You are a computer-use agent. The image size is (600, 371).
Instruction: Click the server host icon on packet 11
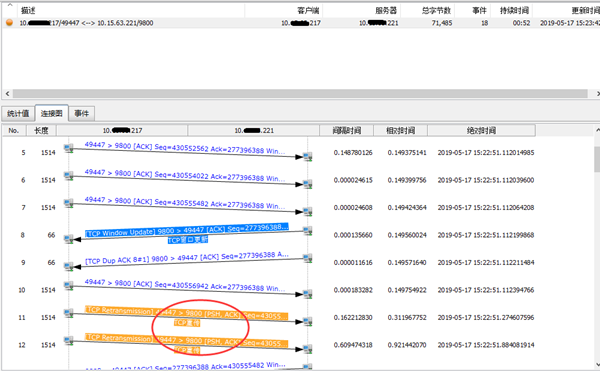coord(308,322)
